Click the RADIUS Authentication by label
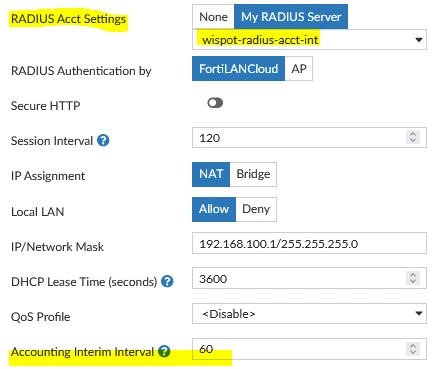The width and height of the screenshot is (447, 369). pos(81,71)
